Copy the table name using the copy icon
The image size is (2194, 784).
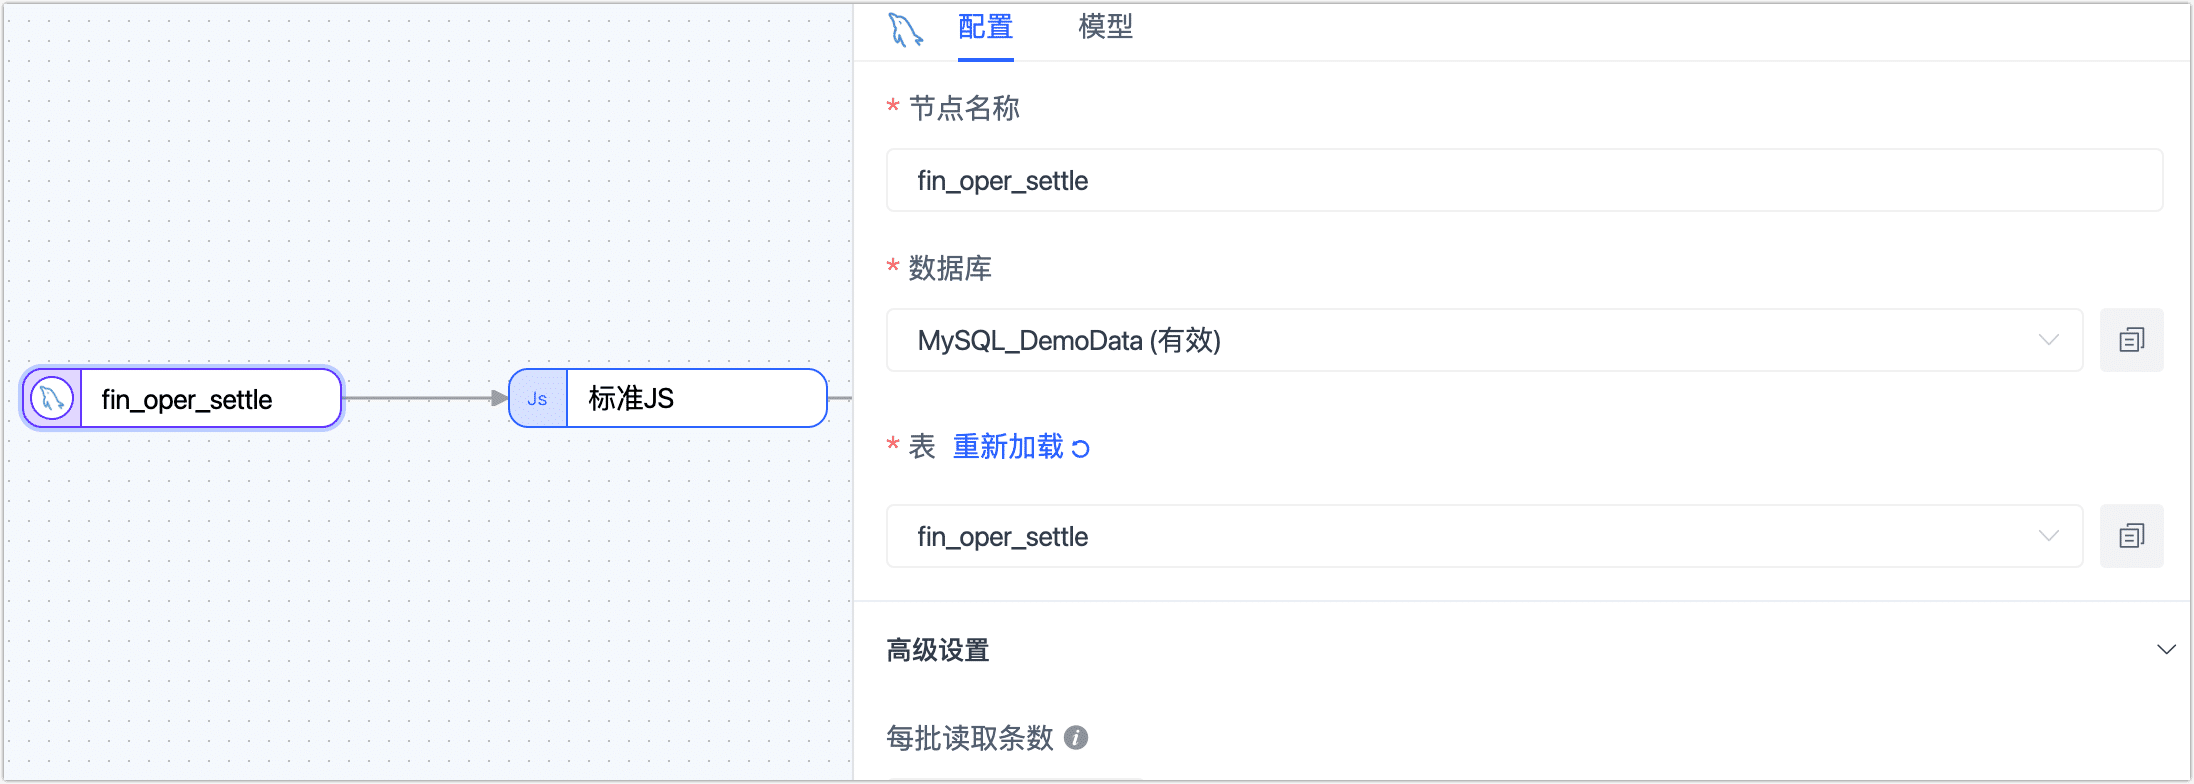(x=2131, y=536)
